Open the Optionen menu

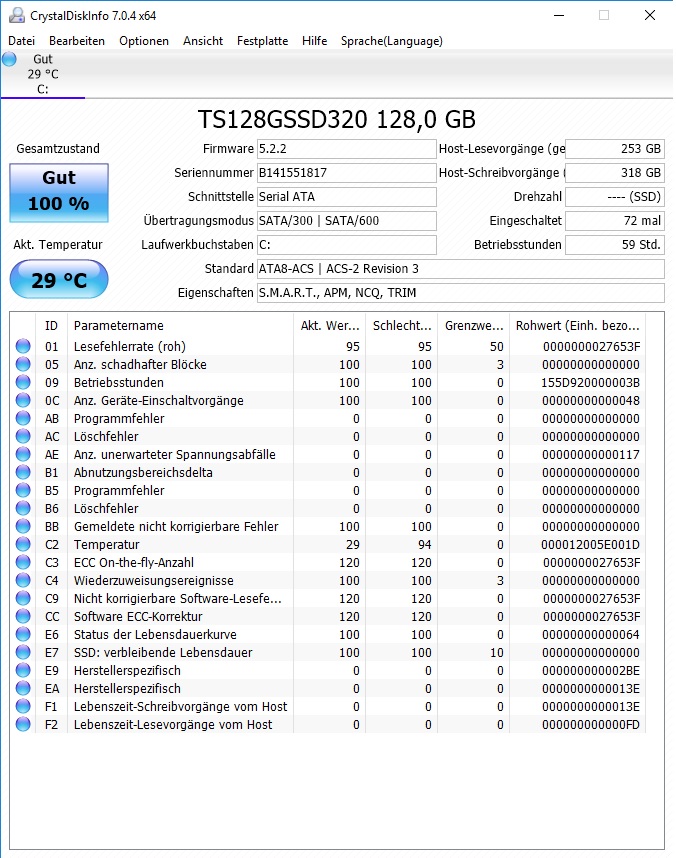pos(144,41)
